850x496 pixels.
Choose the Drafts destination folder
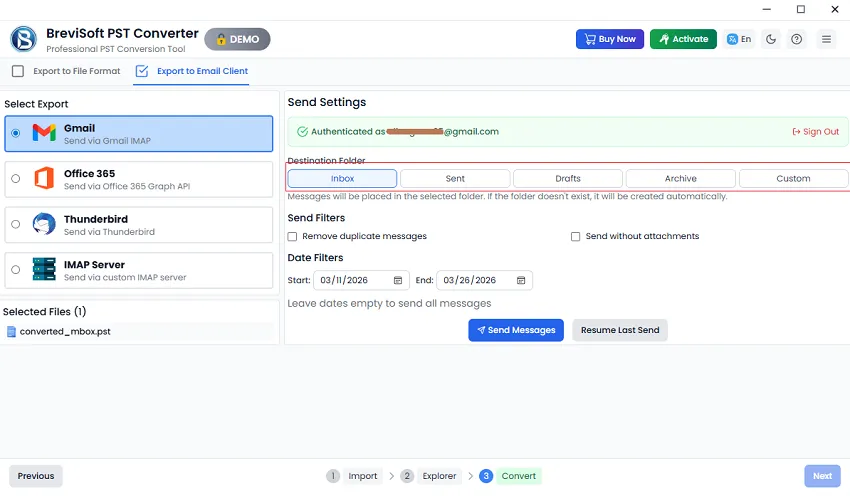click(x=568, y=178)
